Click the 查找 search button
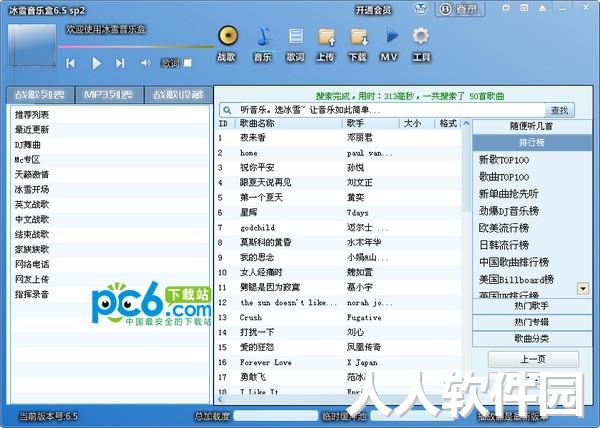The height and width of the screenshot is (428, 600). tap(559, 111)
